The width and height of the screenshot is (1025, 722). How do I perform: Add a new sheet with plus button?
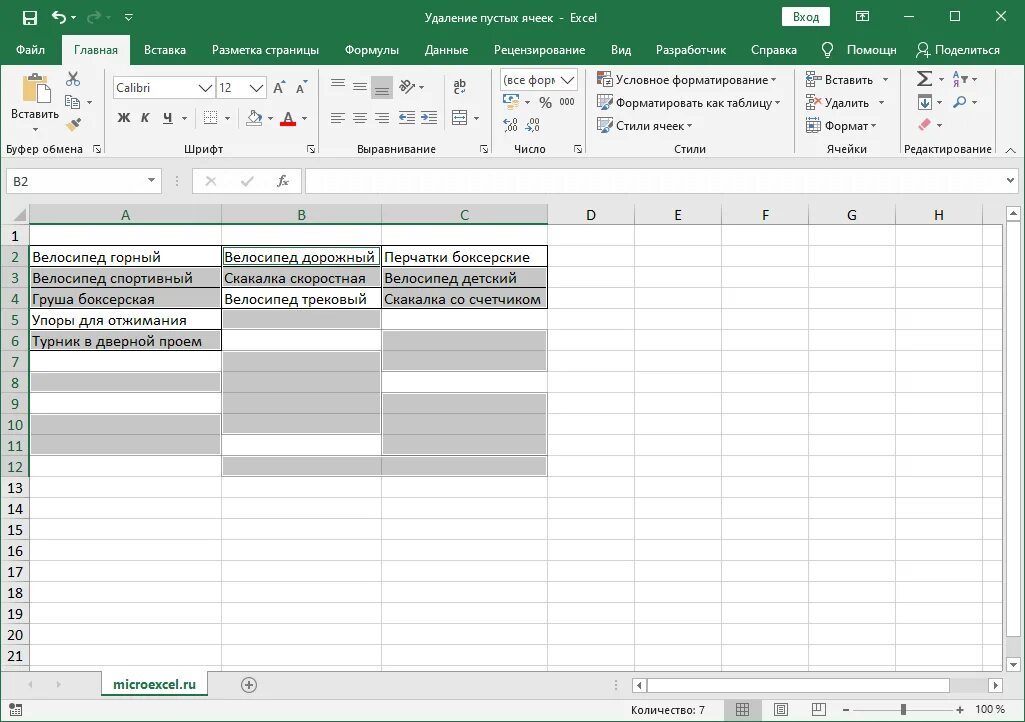click(248, 685)
